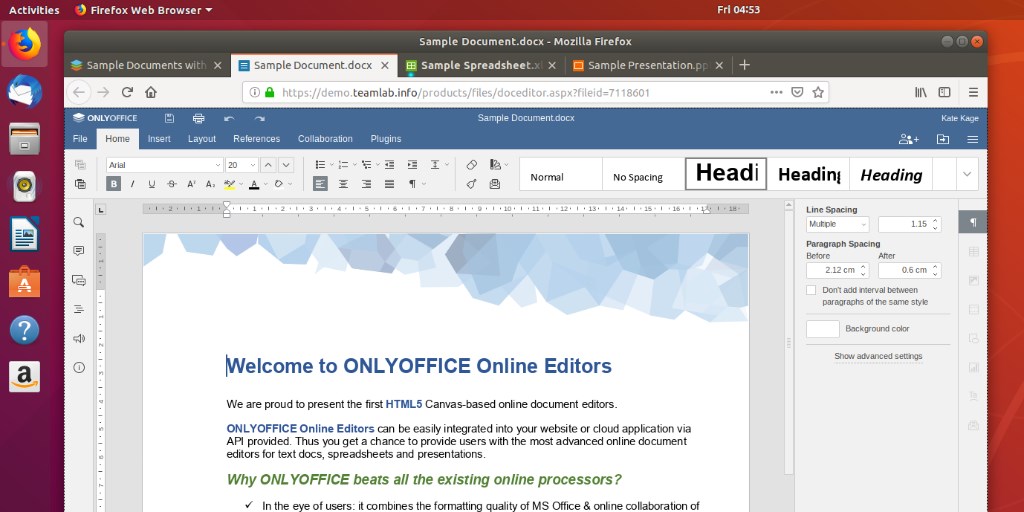
Task: Open the File tab
Action: coord(80,139)
